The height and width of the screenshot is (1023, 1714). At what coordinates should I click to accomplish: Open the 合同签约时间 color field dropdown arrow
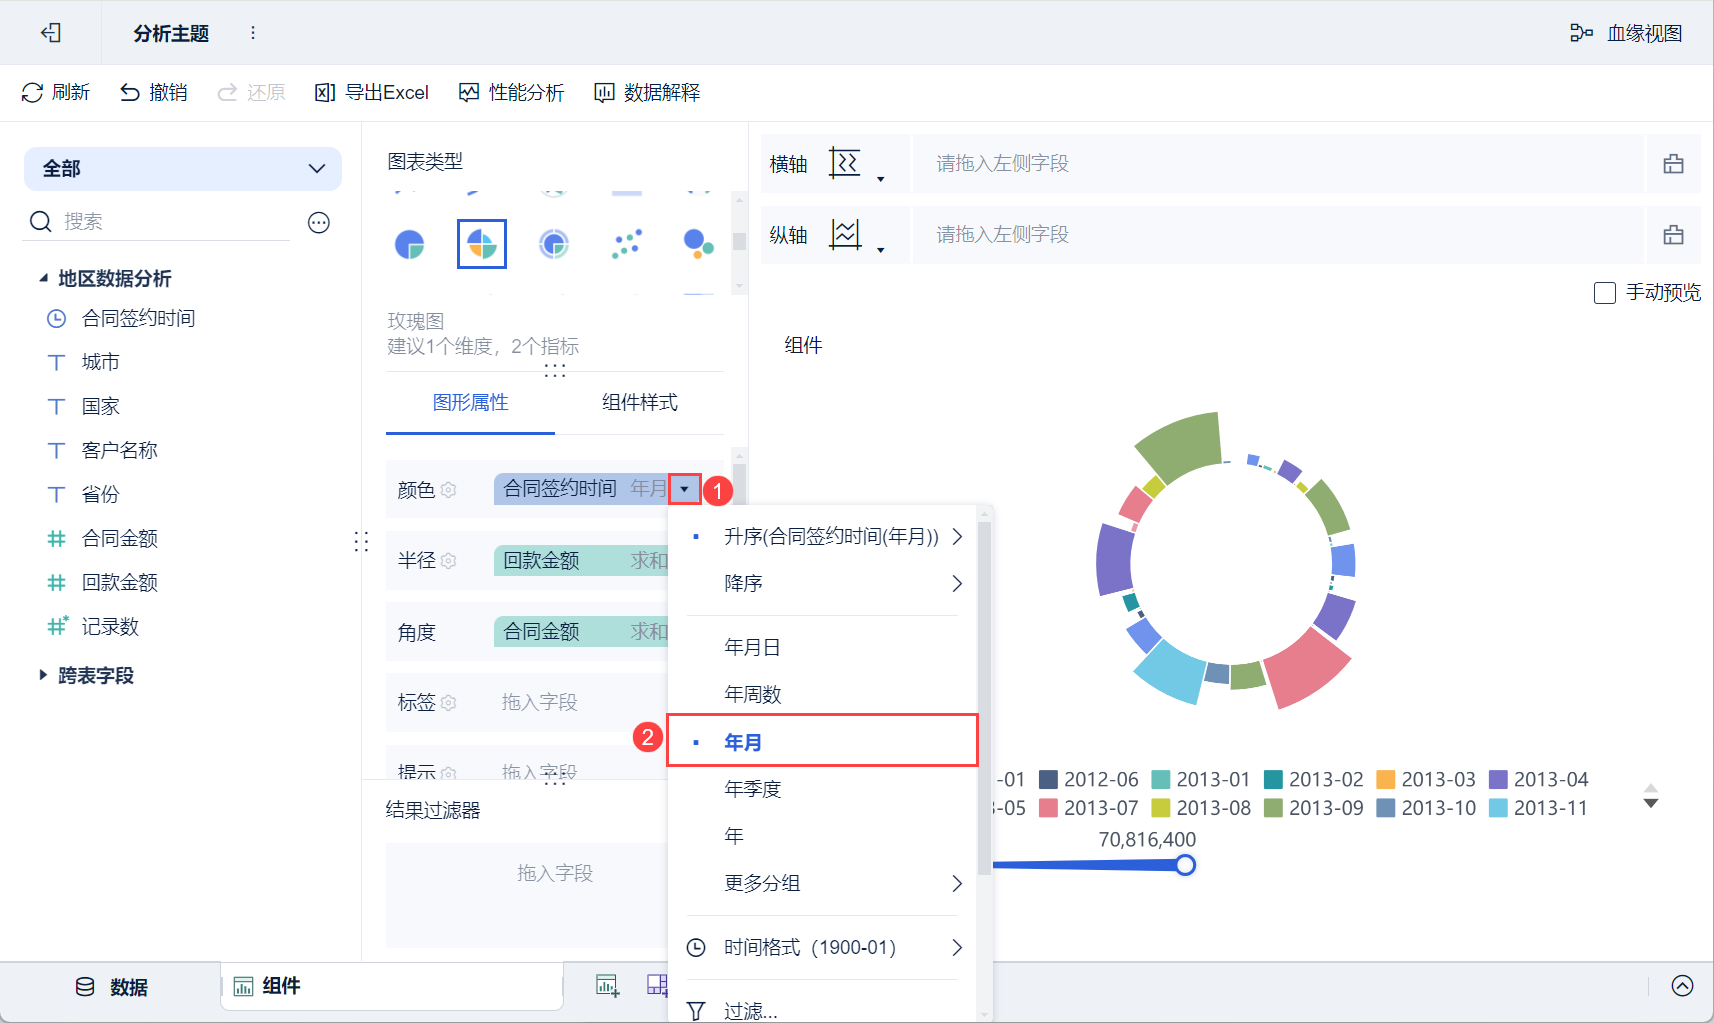pos(684,489)
